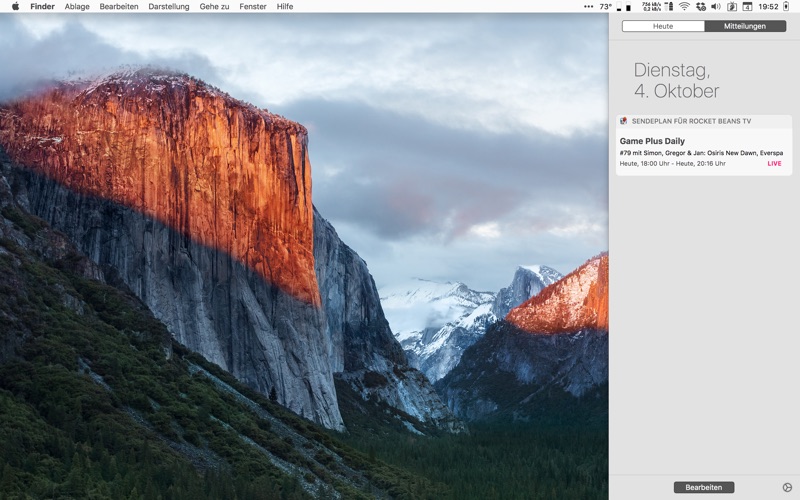Viewport: 800px width, 500px height.
Task: Open notification settings gear icon
Action: [x=787, y=487]
